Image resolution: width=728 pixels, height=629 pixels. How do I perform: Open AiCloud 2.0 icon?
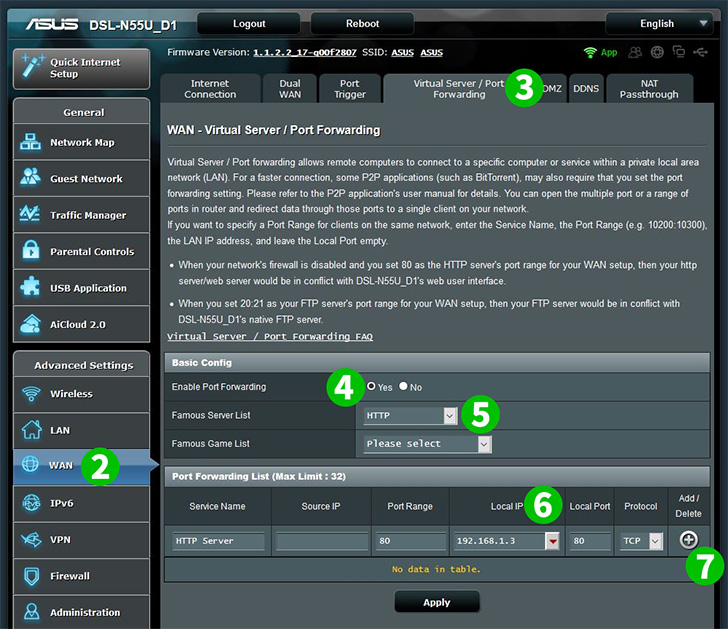pyautogui.click(x=31, y=324)
